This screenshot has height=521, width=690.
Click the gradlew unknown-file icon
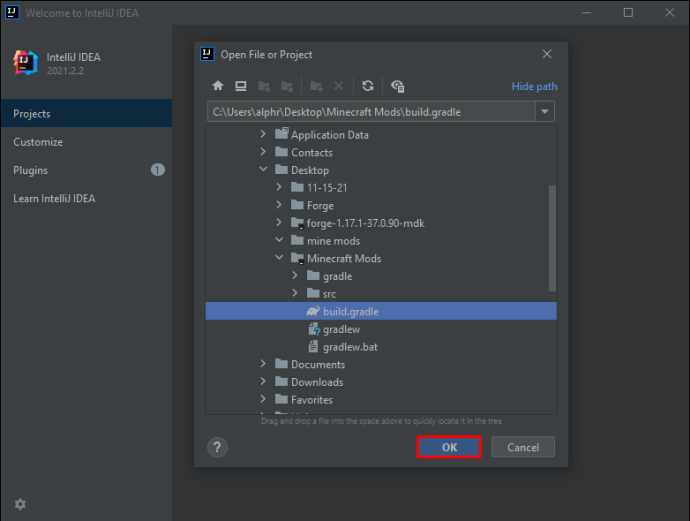314,329
